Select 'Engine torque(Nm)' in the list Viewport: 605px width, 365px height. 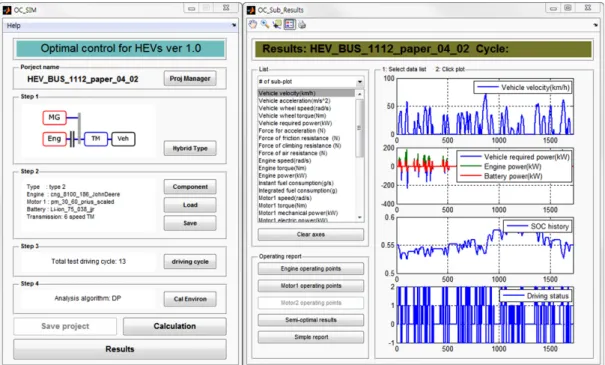(306, 168)
